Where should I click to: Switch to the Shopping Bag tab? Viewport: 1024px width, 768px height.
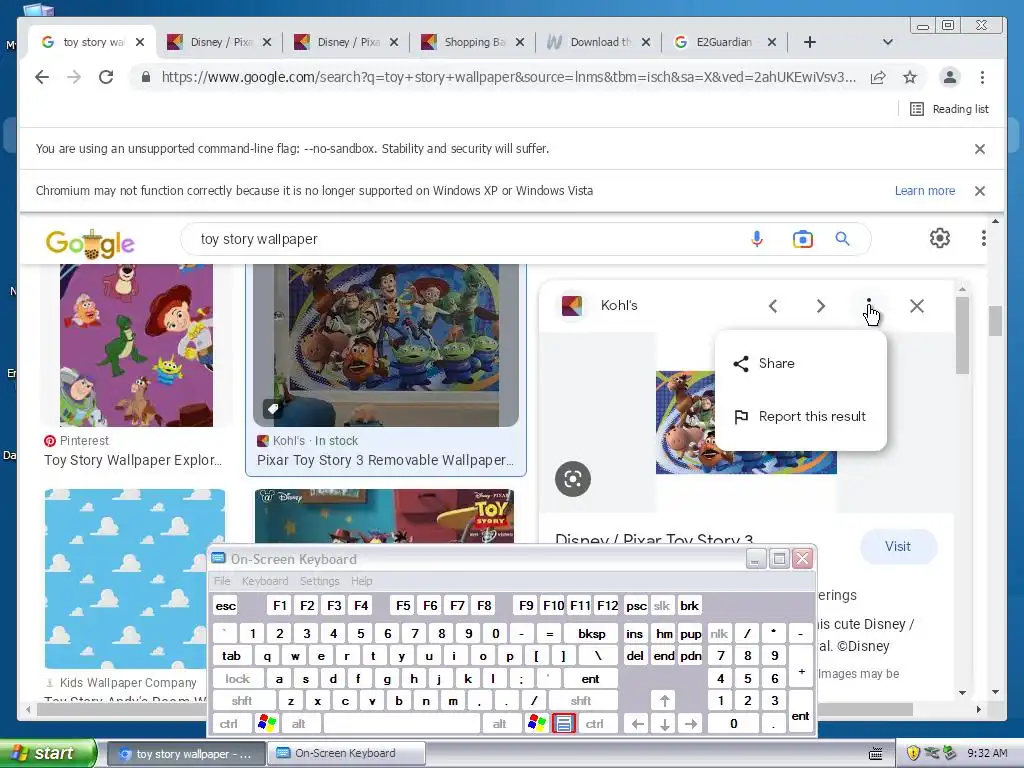474,42
